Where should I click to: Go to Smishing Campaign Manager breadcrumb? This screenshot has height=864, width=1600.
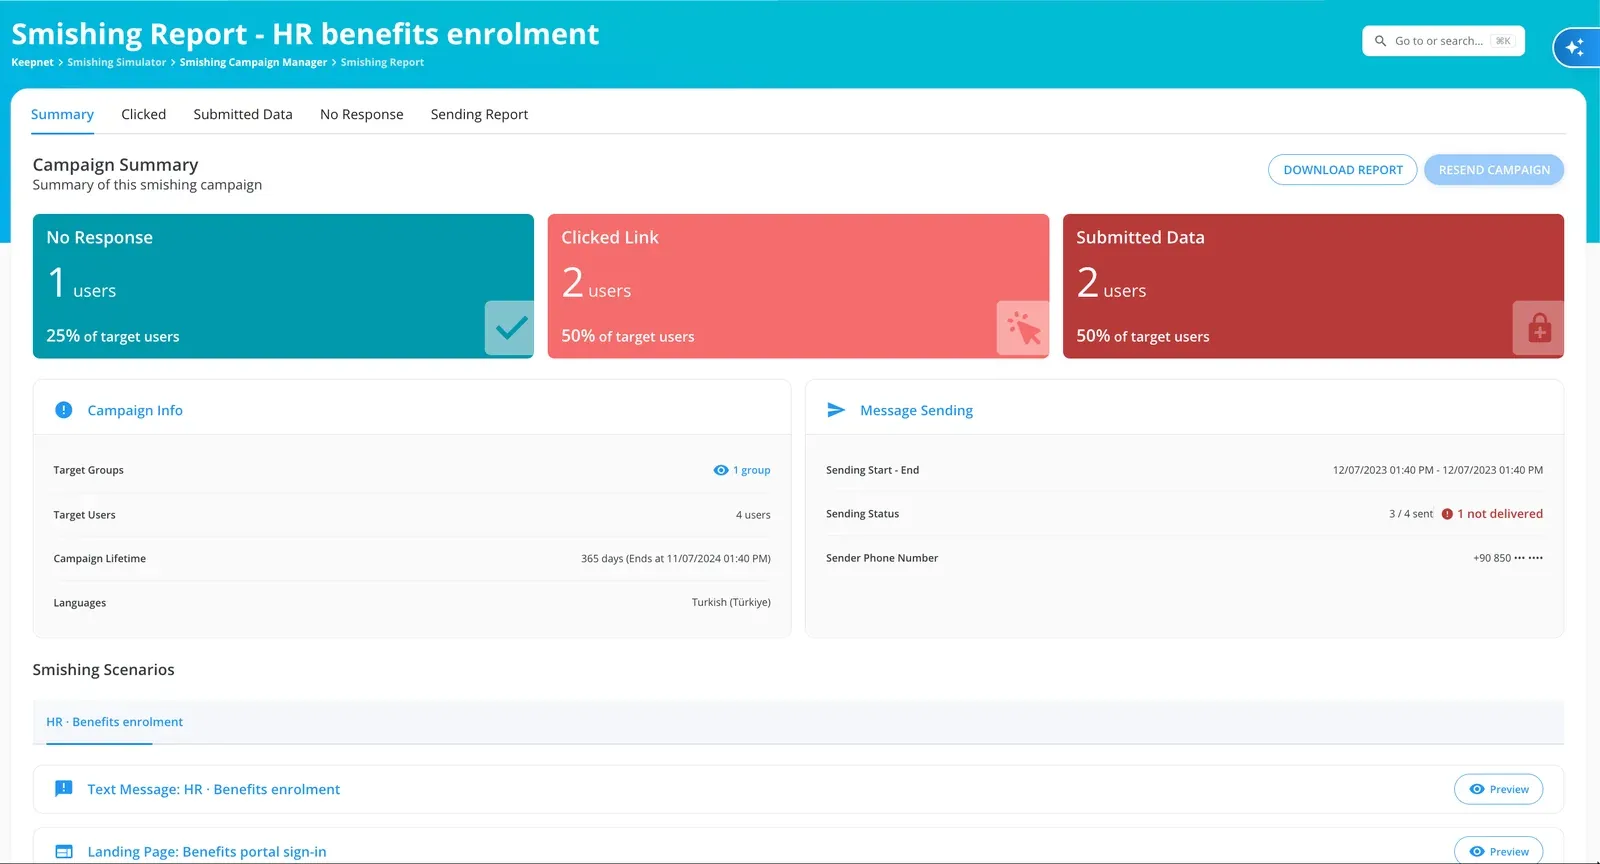tap(253, 62)
